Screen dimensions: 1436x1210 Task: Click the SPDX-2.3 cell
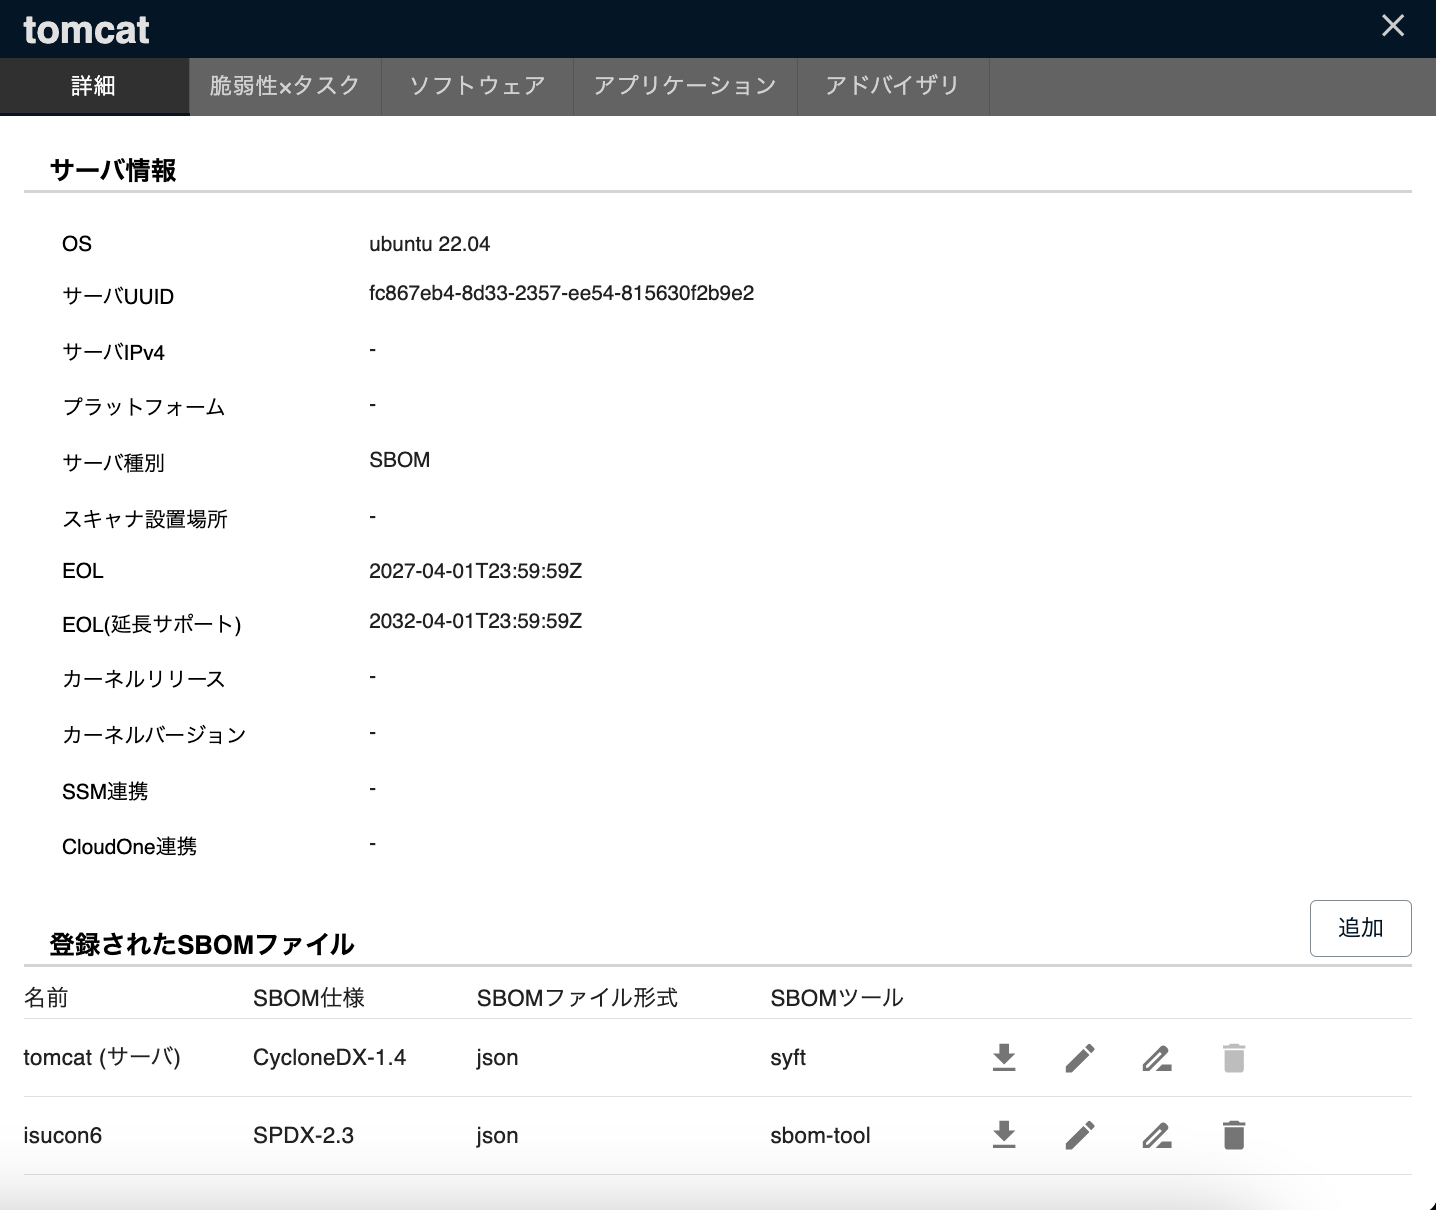coord(303,1135)
